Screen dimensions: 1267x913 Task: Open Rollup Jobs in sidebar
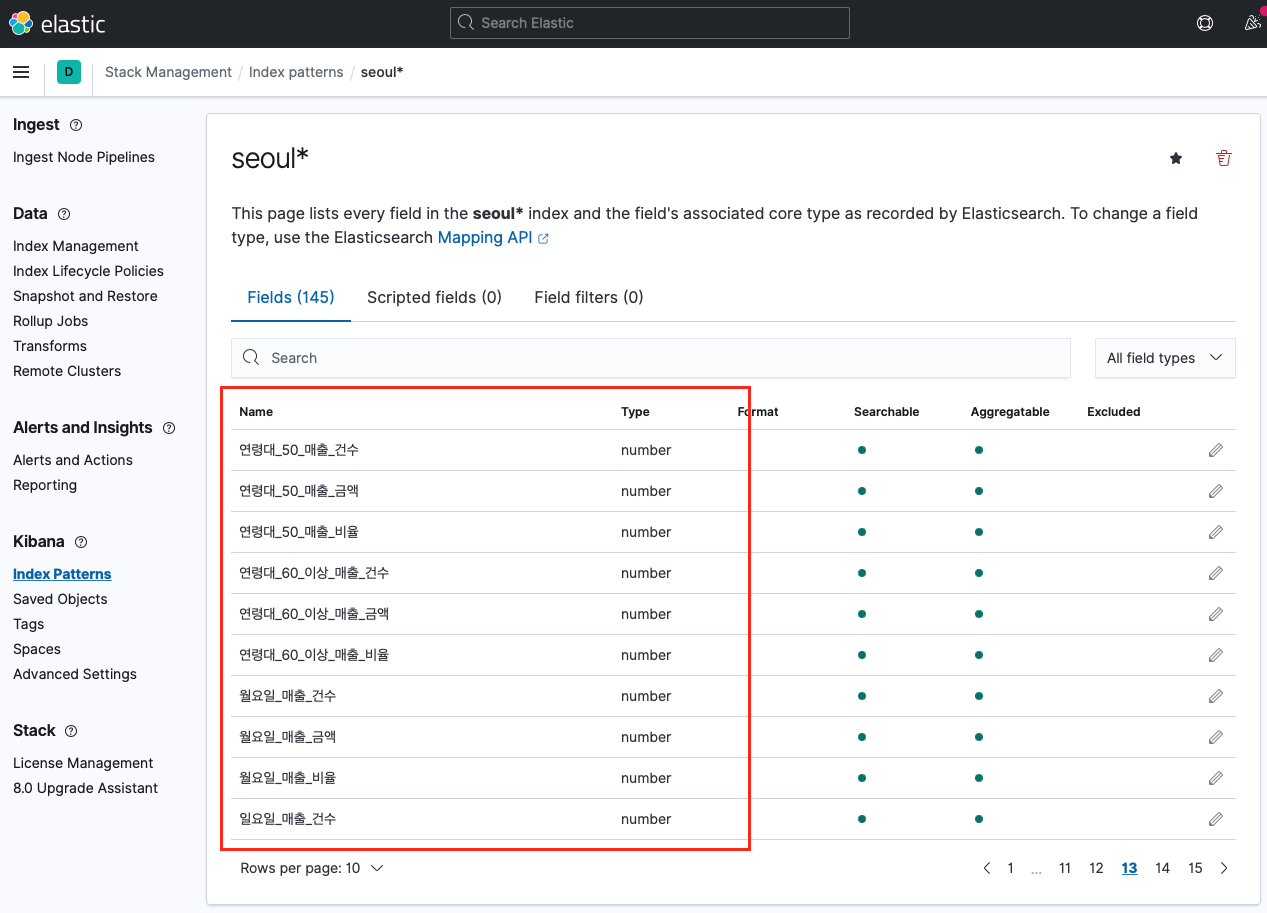[51, 321]
